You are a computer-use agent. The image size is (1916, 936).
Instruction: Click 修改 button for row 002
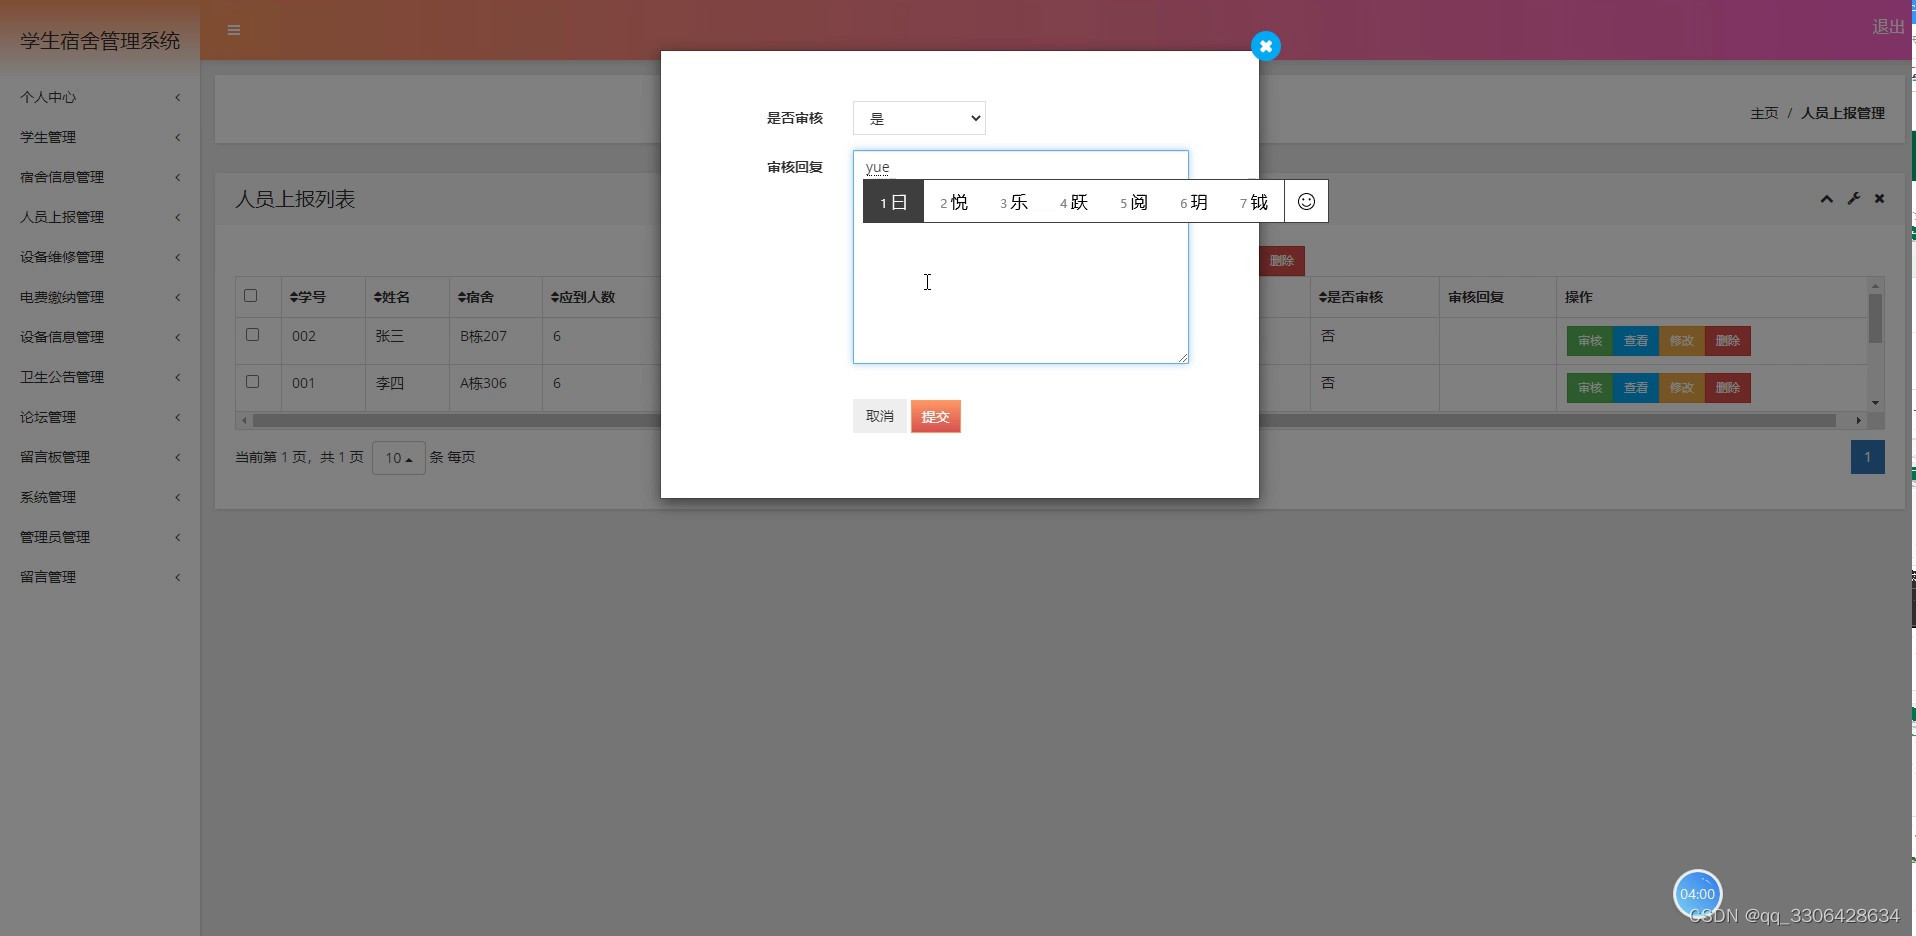(x=1682, y=341)
